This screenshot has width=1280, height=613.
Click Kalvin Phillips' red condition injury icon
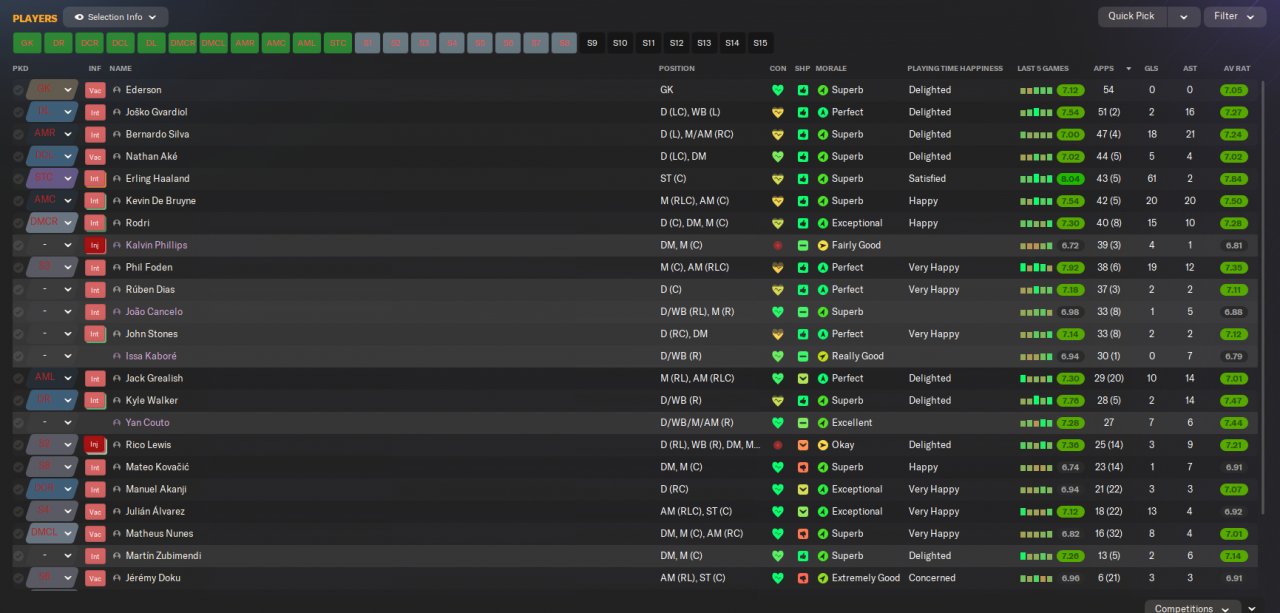[x=778, y=245]
